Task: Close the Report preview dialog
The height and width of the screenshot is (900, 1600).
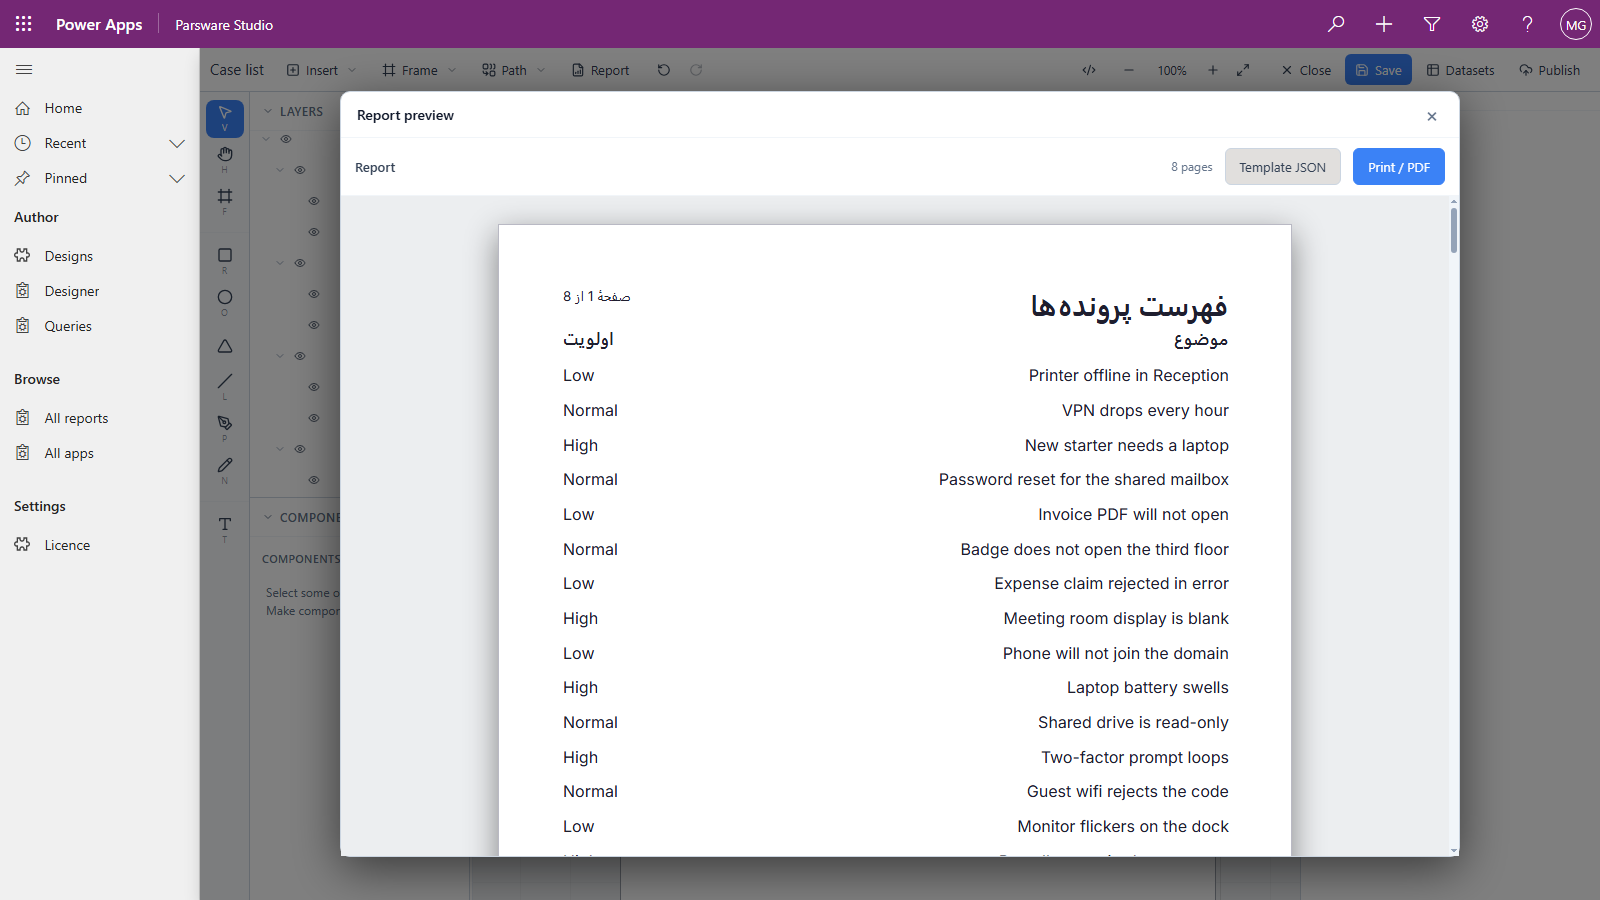Action: pyautogui.click(x=1432, y=116)
